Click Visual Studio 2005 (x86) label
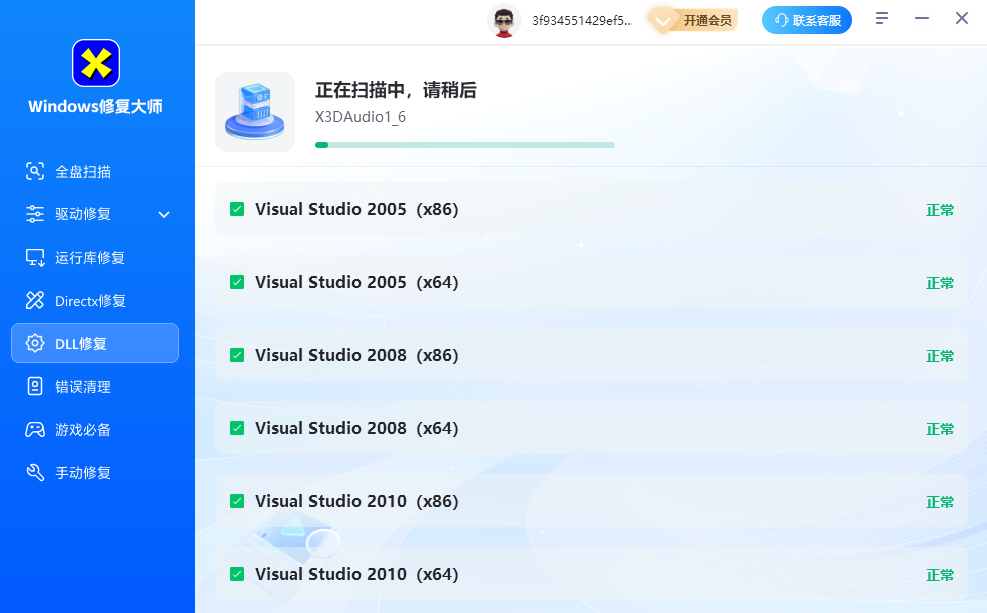This screenshot has height=613, width=987. 356,209
